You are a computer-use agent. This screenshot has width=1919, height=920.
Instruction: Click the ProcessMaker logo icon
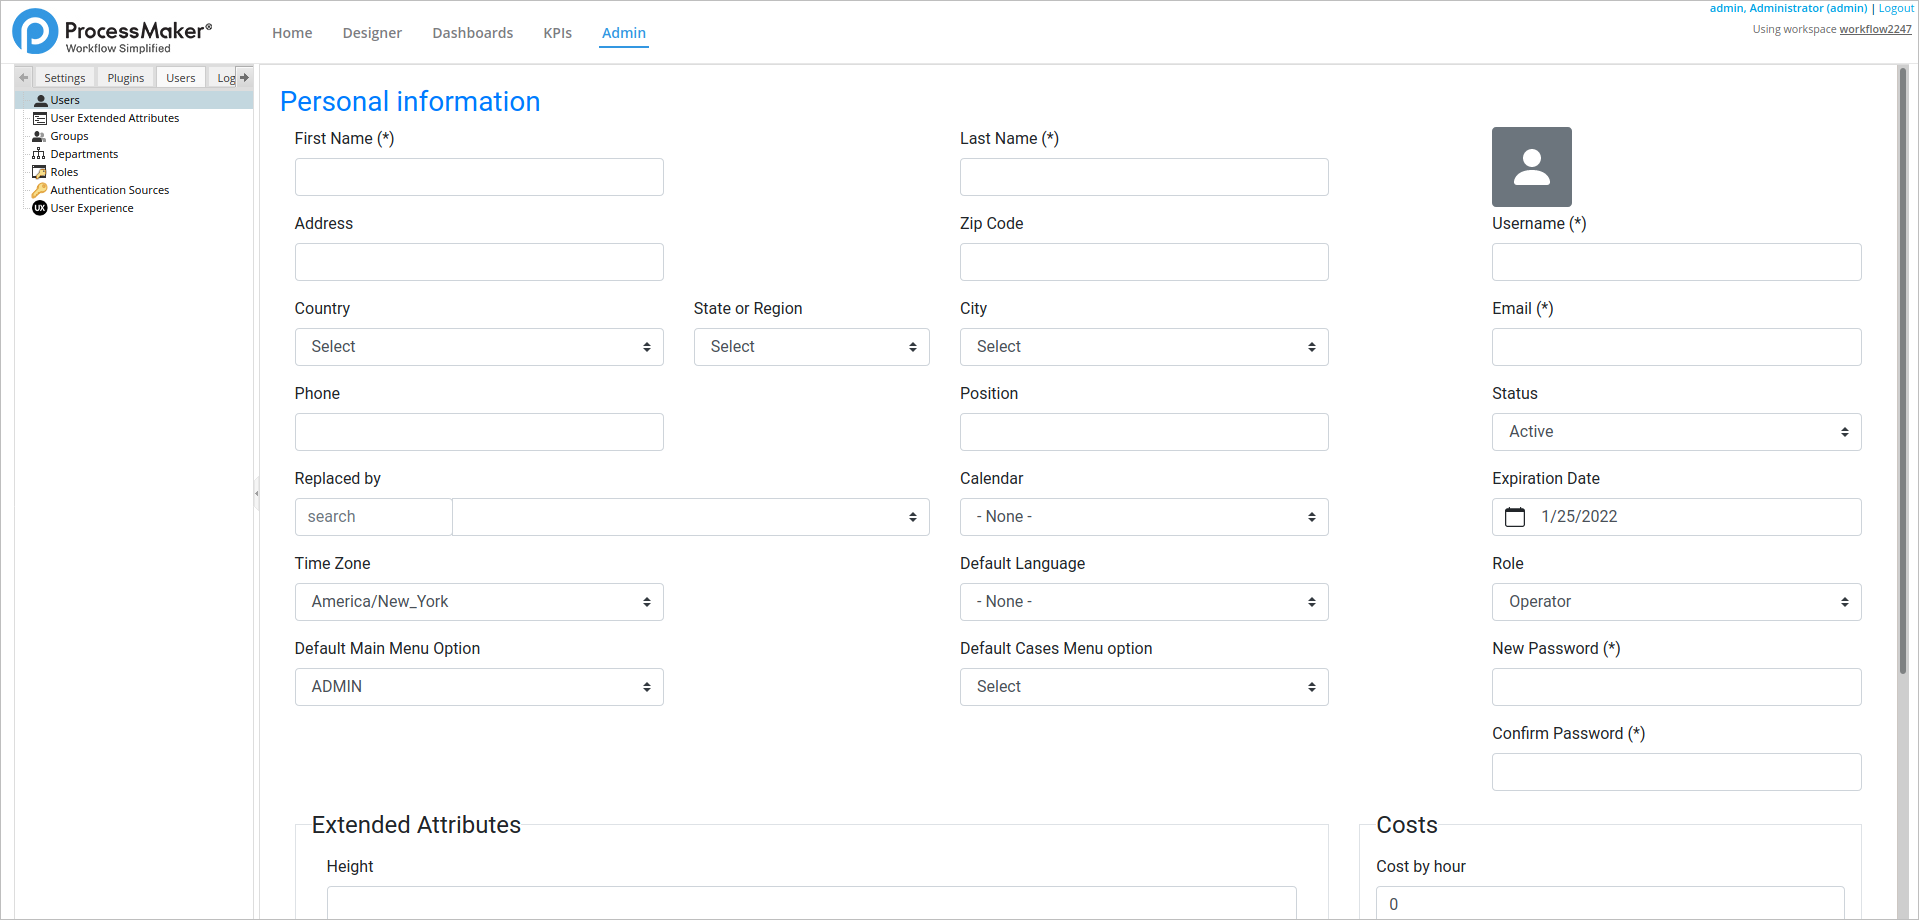coord(35,32)
